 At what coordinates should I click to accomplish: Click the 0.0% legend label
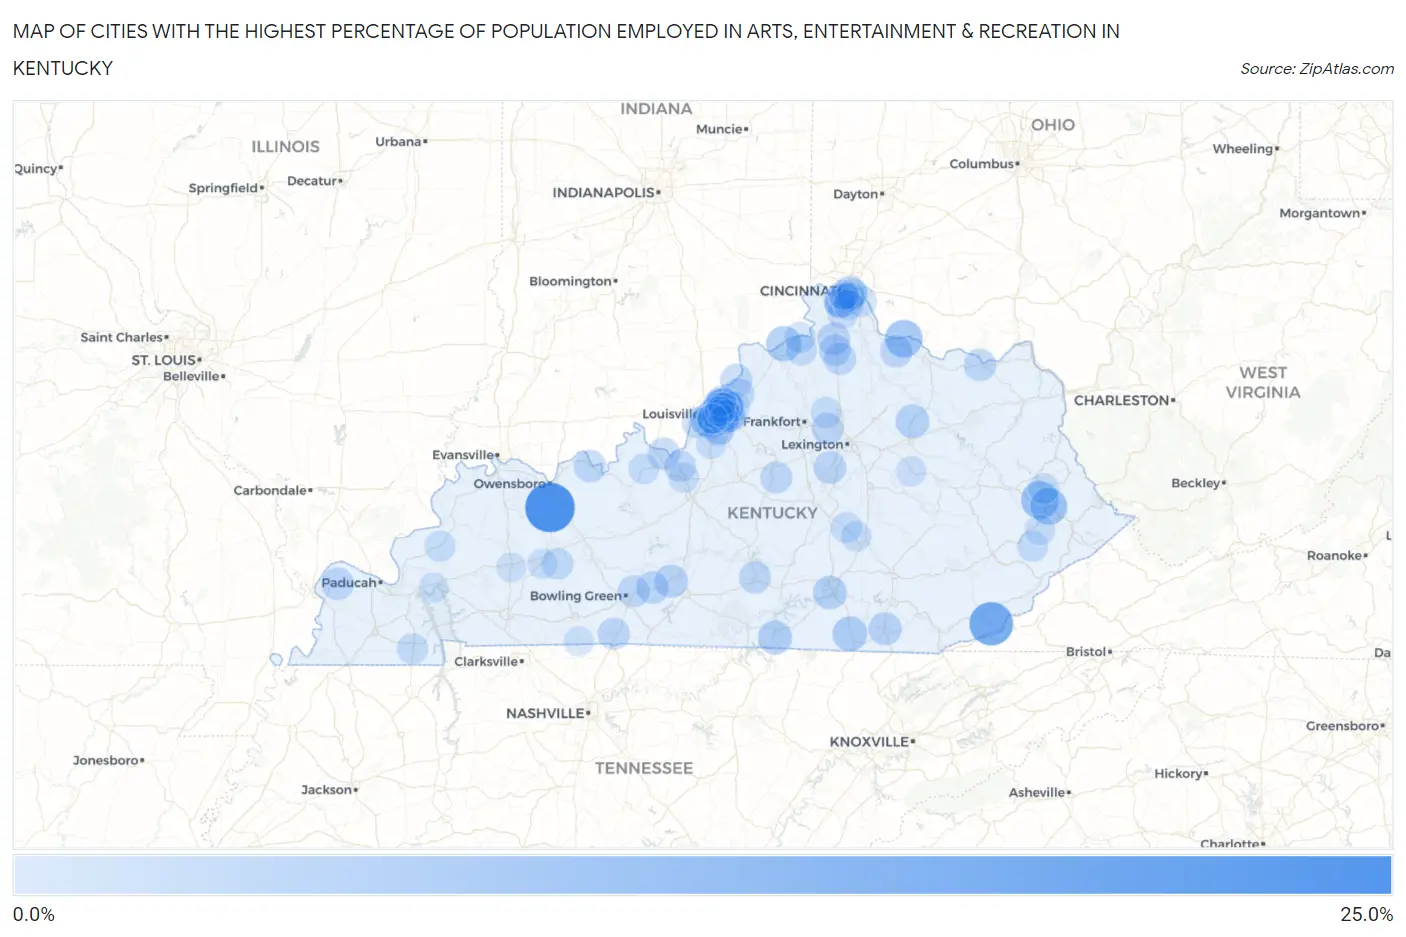point(34,915)
